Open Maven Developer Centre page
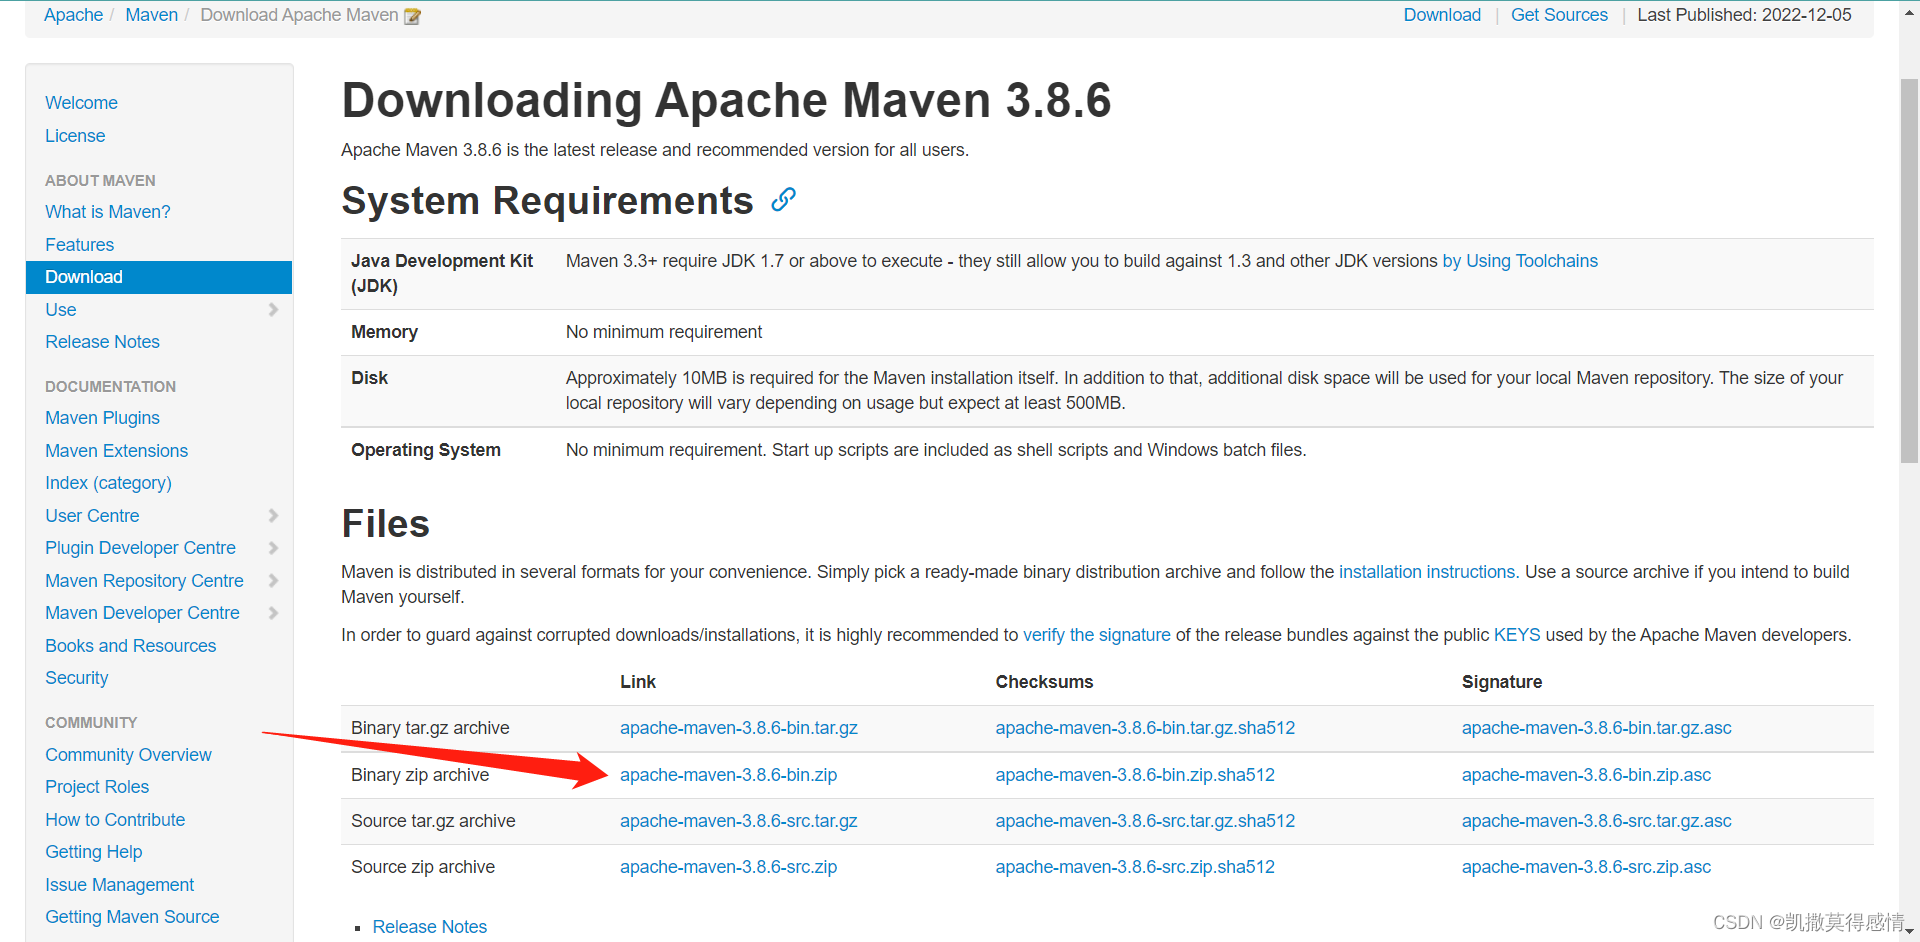1920x942 pixels. 142,613
